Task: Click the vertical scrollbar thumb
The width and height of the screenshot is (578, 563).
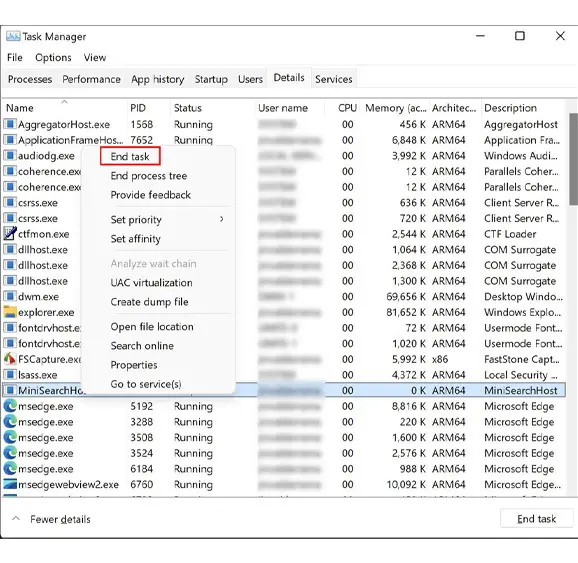Action: pyautogui.click(x=573, y=159)
